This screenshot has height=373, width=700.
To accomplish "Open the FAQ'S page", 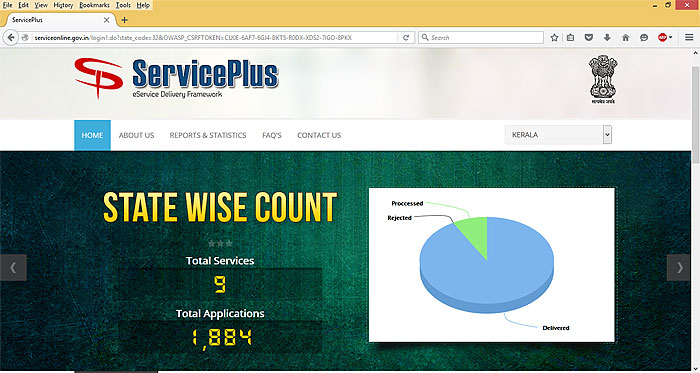I will (x=272, y=135).
